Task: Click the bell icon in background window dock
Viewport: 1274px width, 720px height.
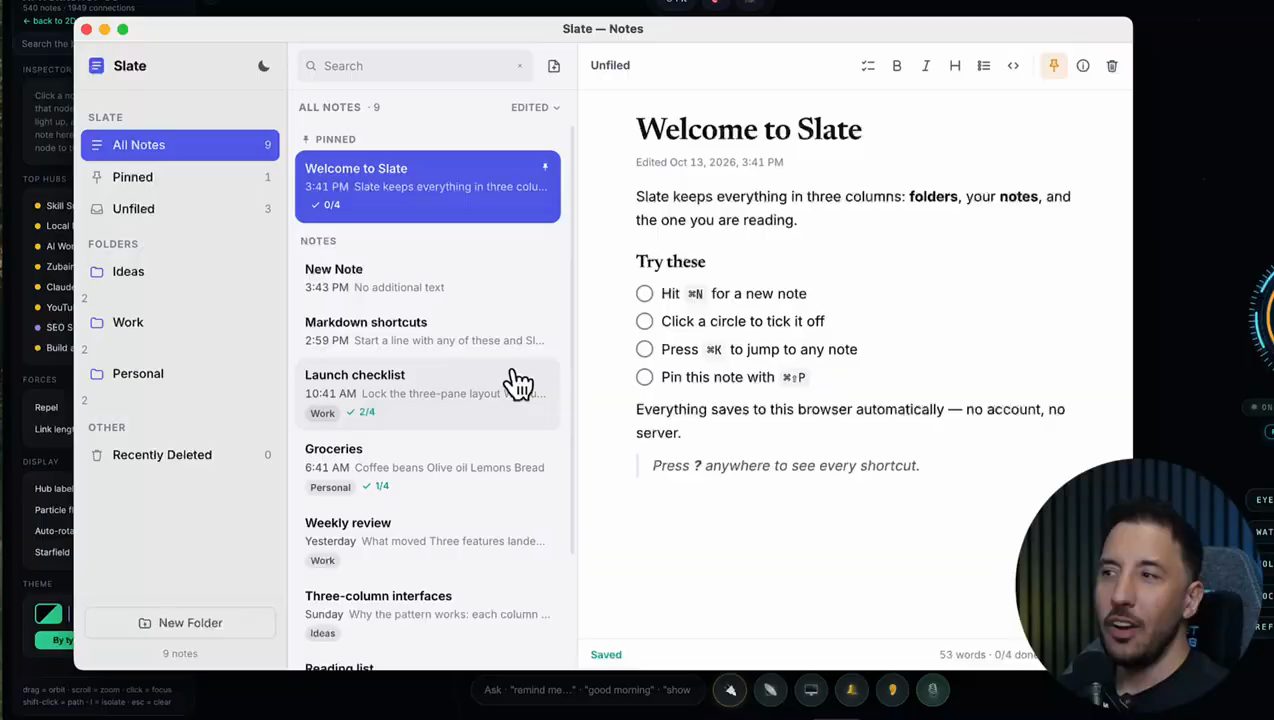Action: [x=851, y=690]
